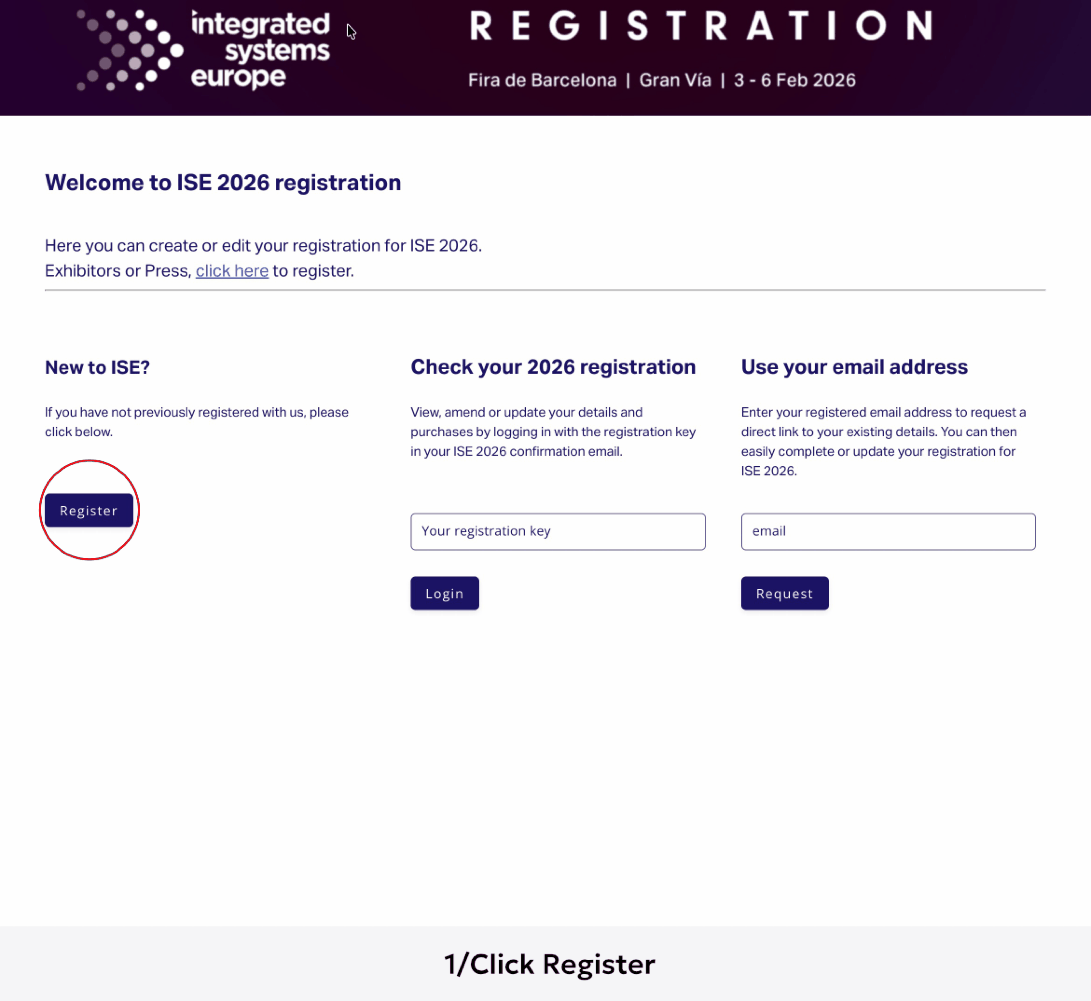
Task: Focus the "Your registration key" input field
Action: pos(558,531)
